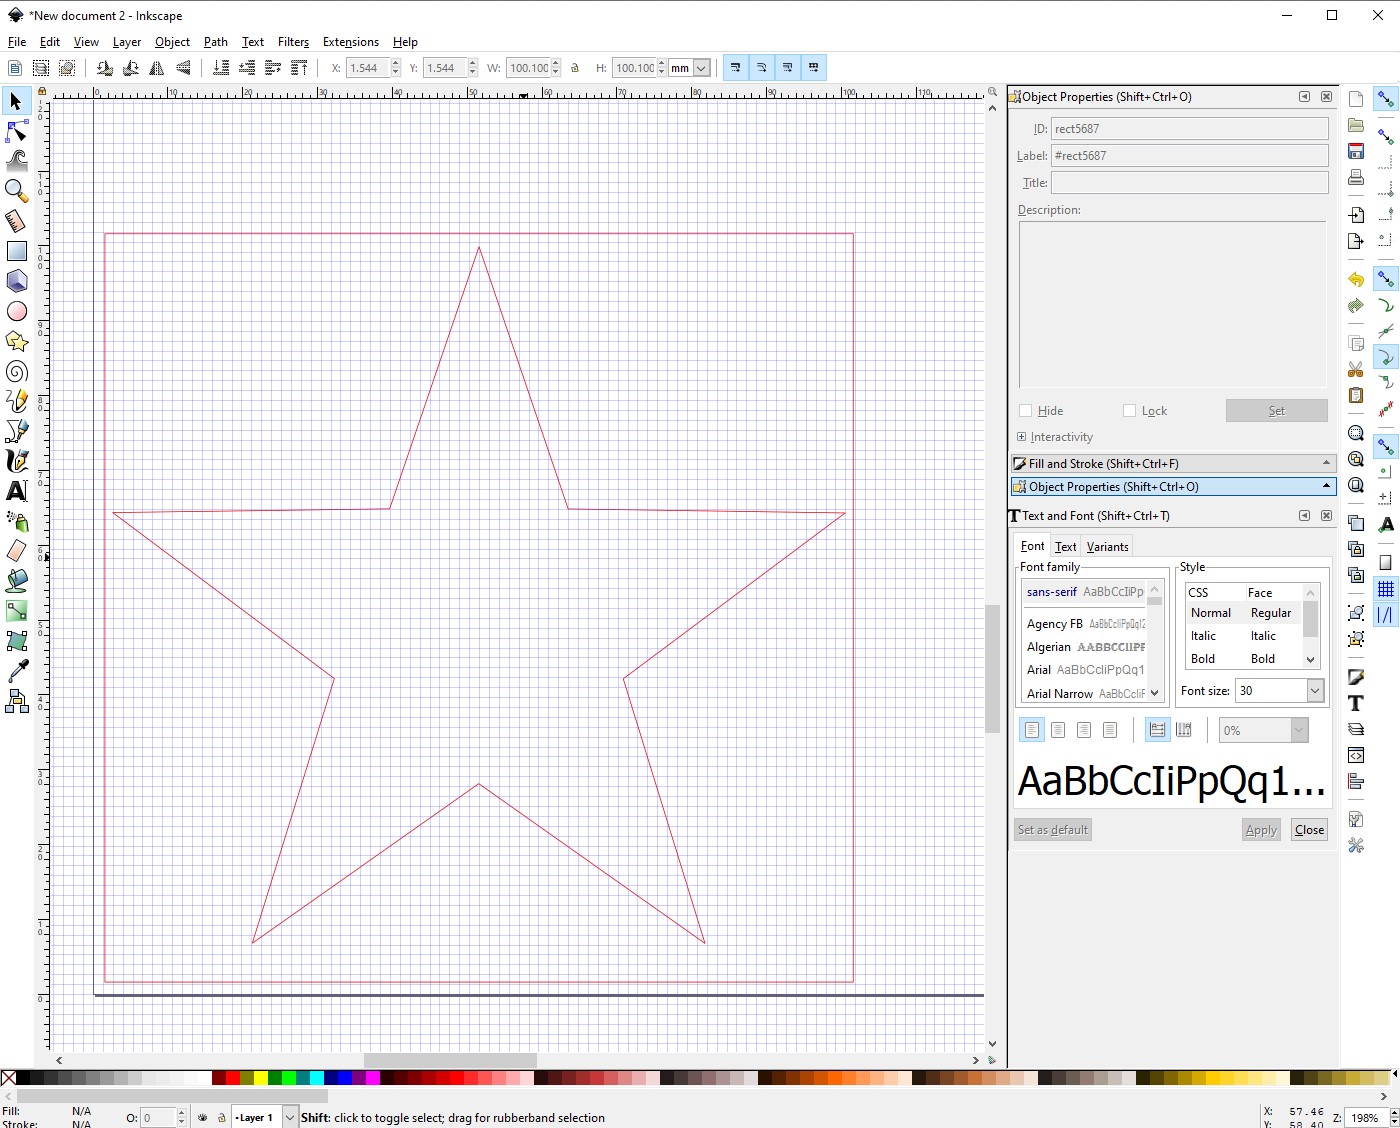Select the Spiral tool
The height and width of the screenshot is (1128, 1400).
click(x=16, y=371)
